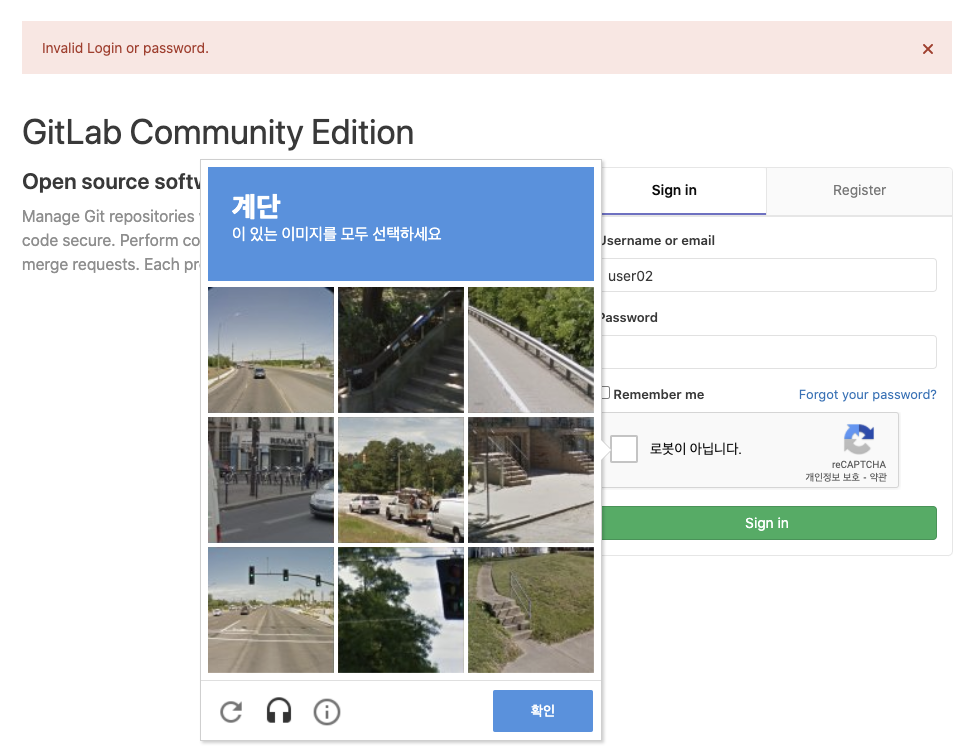Select the Sign in tab

point(674,190)
